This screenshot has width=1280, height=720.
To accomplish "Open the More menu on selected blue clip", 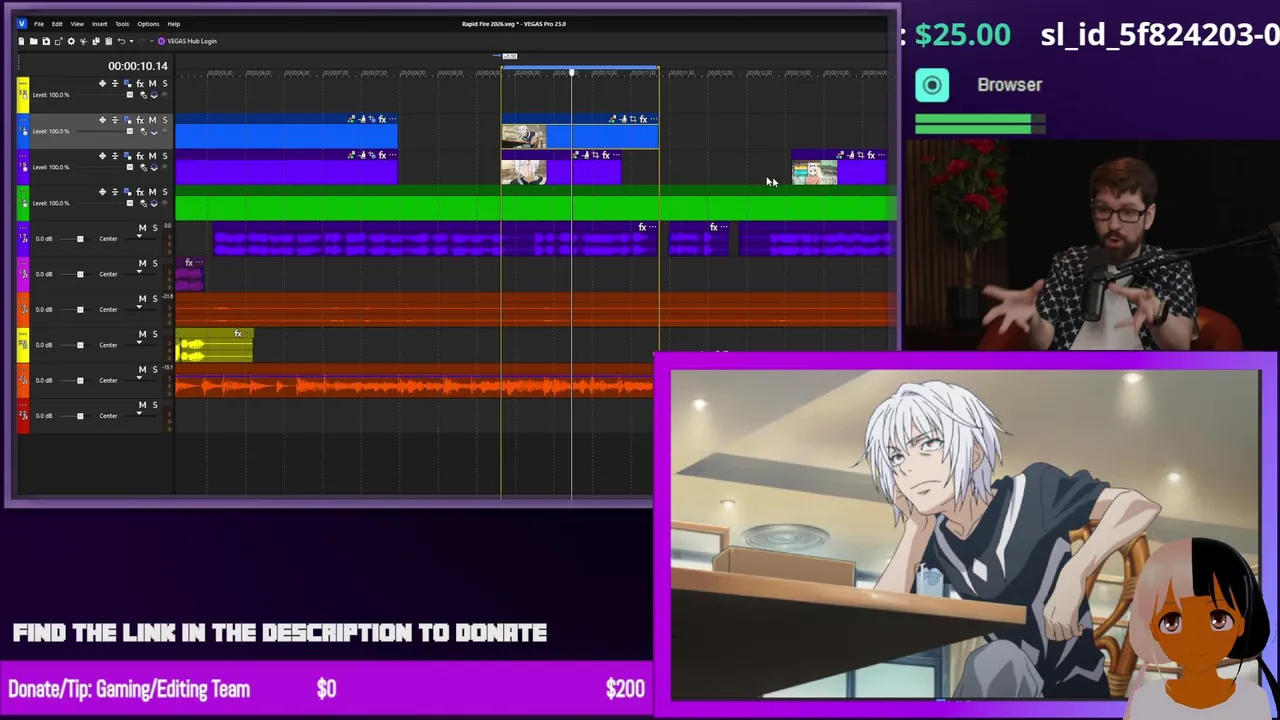I will 653,119.
